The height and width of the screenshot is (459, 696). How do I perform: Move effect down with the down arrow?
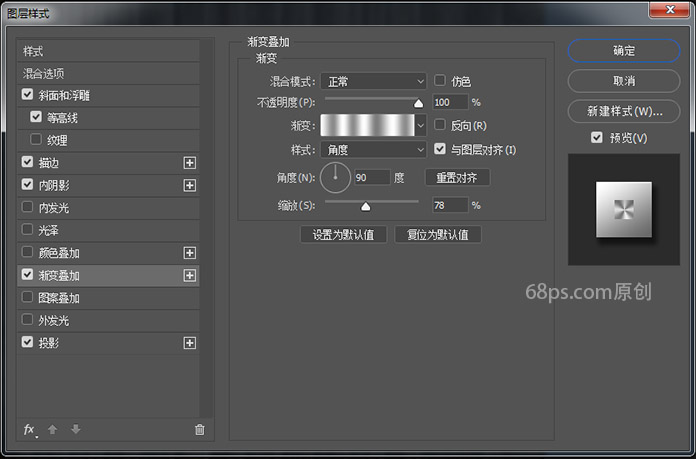[76, 429]
